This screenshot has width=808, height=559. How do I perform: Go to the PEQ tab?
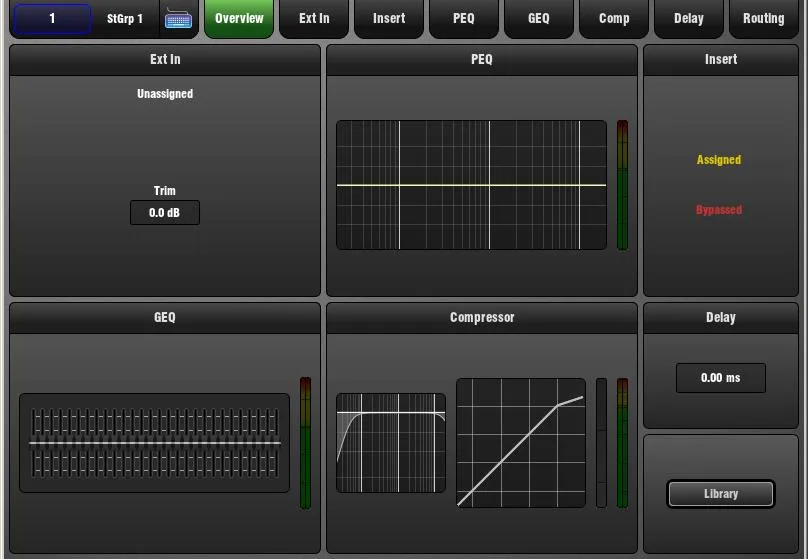tap(464, 19)
